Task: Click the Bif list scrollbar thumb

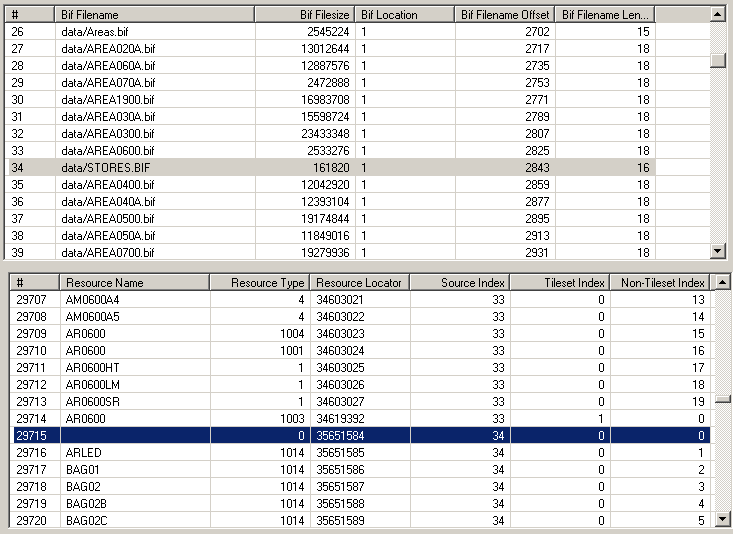Action: tap(718, 60)
